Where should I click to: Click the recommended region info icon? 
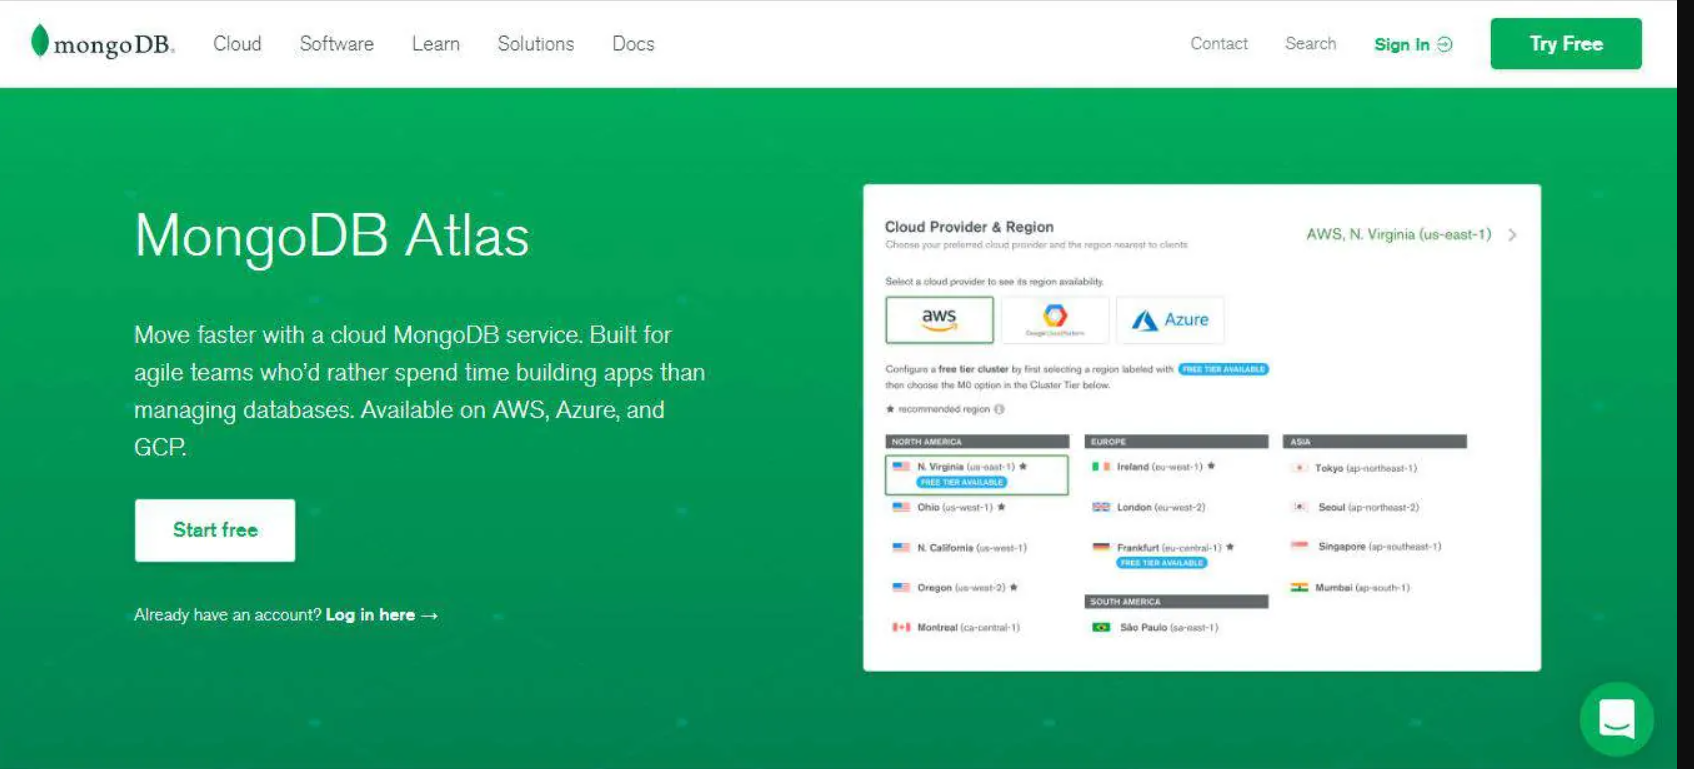(x=999, y=409)
